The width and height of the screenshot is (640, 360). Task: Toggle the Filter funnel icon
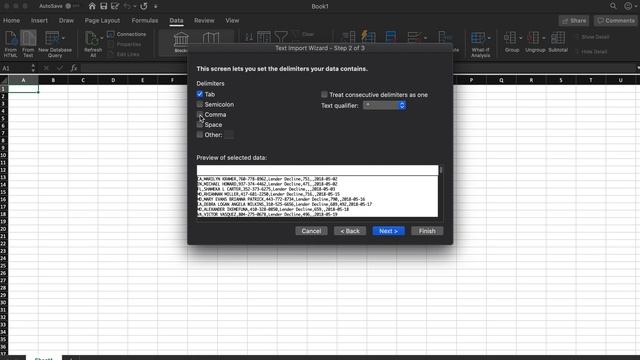[281, 38]
